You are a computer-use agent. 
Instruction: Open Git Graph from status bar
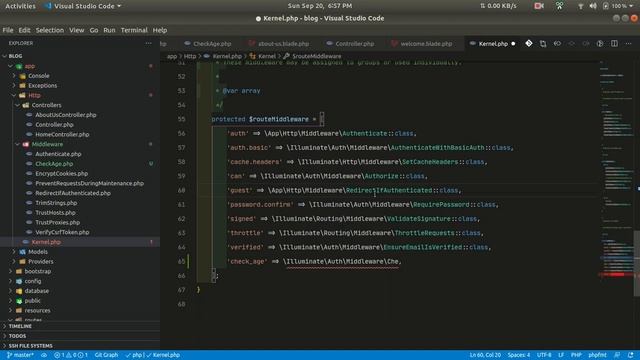tap(106, 355)
